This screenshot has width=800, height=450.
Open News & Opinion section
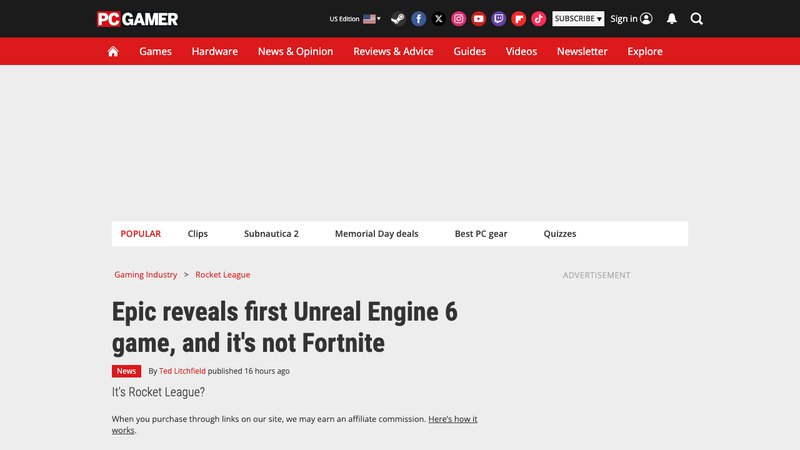coord(295,51)
